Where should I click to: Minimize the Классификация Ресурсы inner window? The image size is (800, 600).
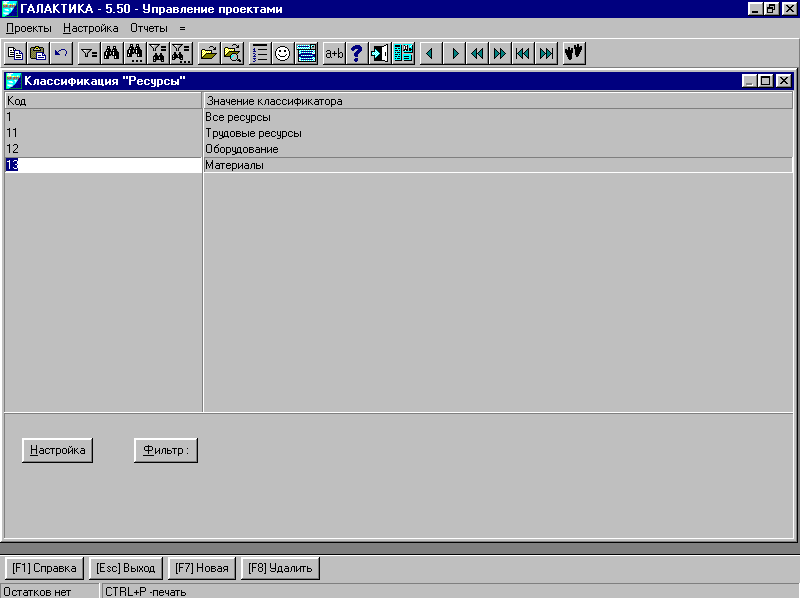click(749, 81)
